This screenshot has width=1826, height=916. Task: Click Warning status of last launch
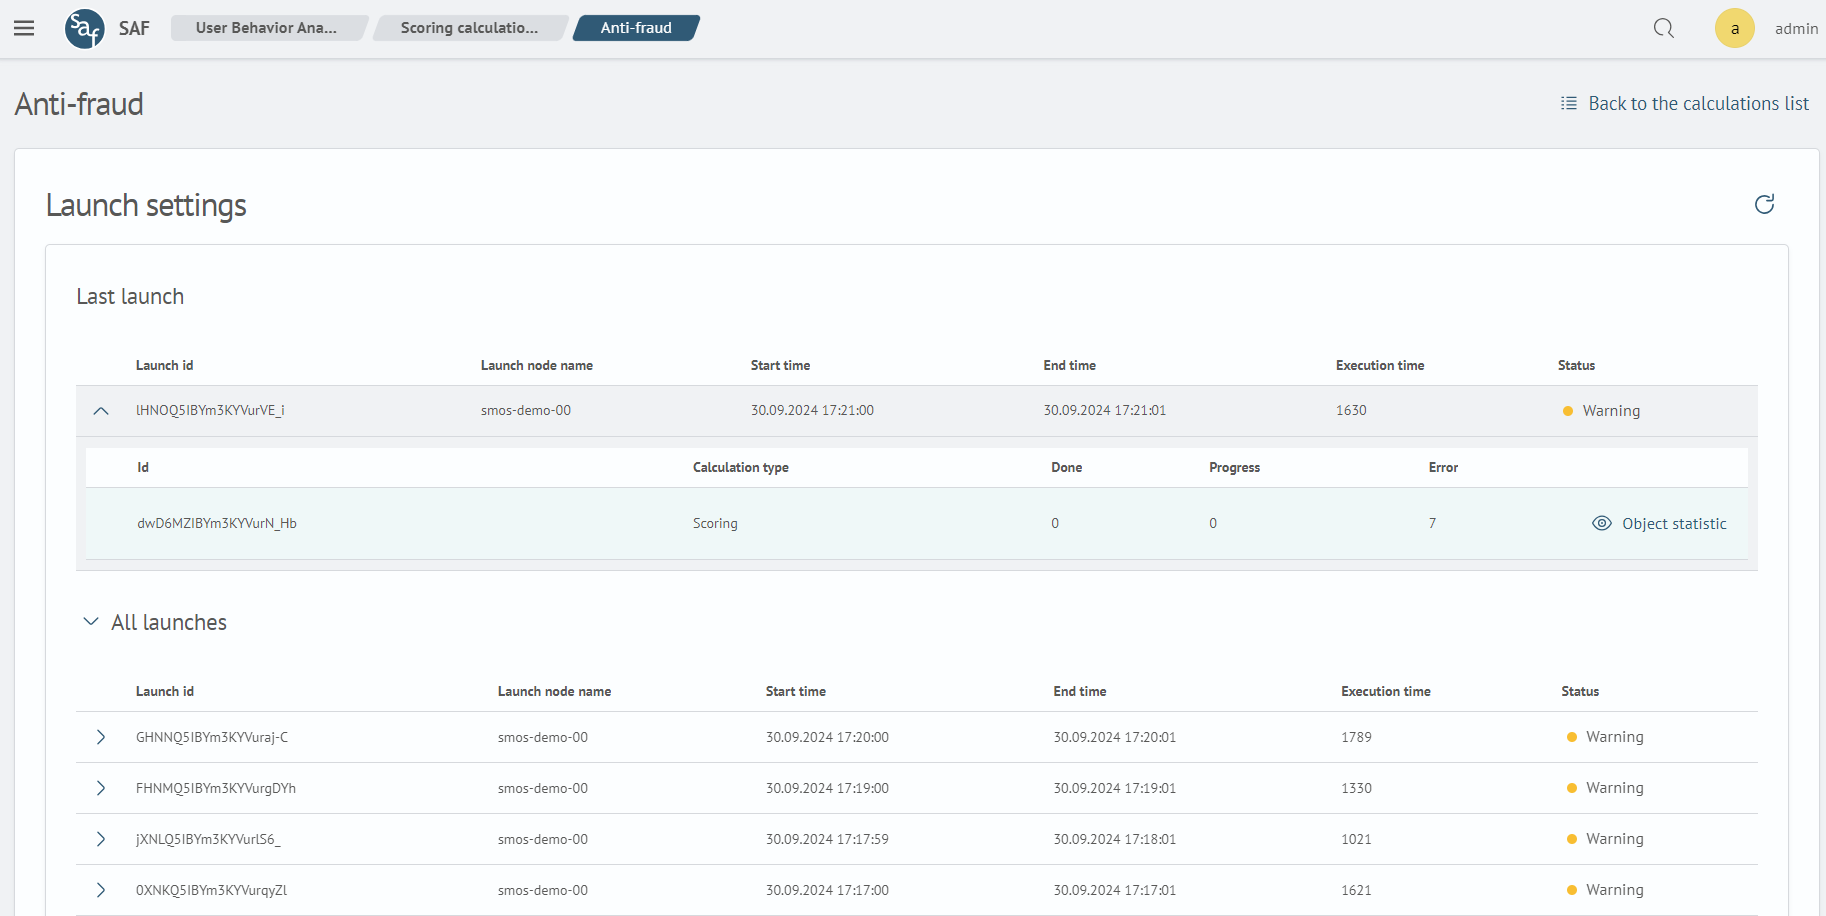click(1602, 411)
